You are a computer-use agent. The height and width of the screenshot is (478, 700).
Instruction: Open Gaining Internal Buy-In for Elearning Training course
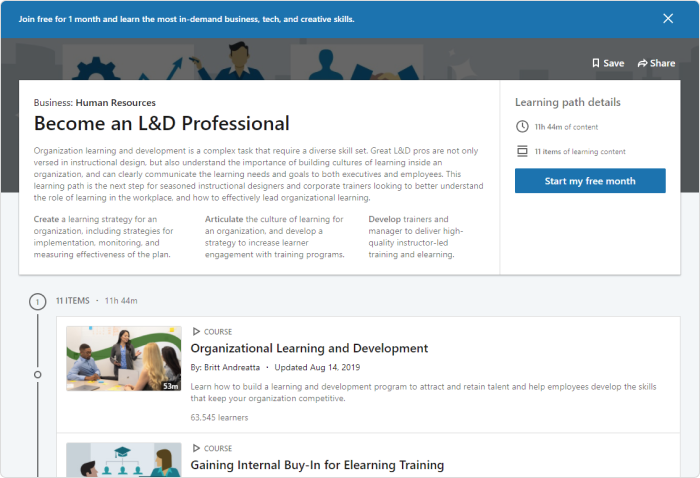pyautogui.click(x=317, y=465)
